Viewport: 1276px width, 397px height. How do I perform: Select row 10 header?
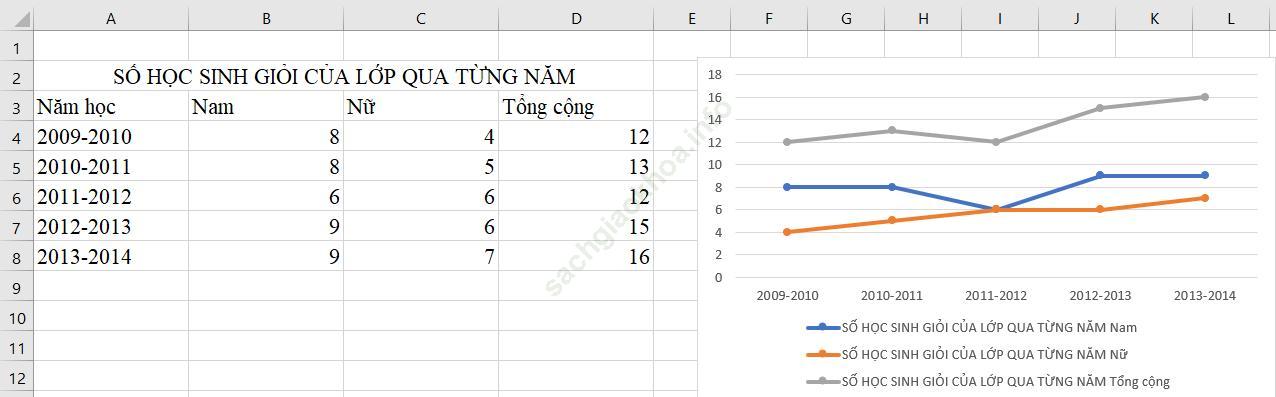[16, 317]
